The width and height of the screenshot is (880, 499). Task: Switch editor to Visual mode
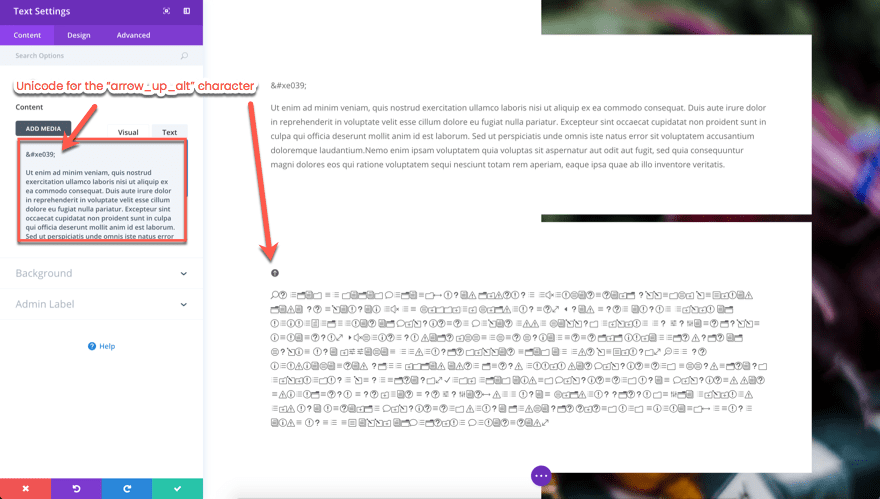pos(128,132)
